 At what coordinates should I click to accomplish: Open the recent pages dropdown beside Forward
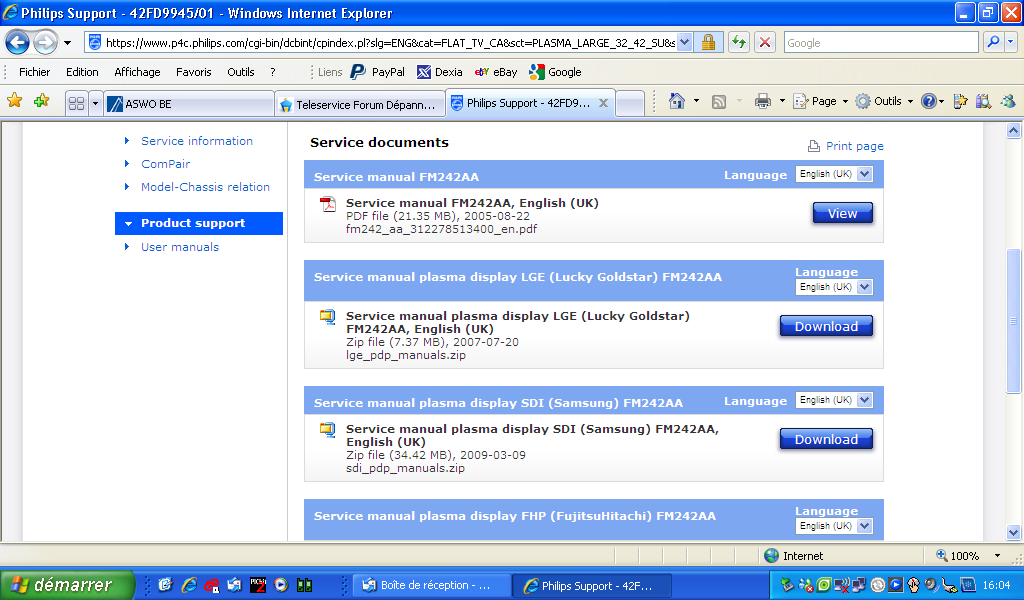tap(67, 44)
